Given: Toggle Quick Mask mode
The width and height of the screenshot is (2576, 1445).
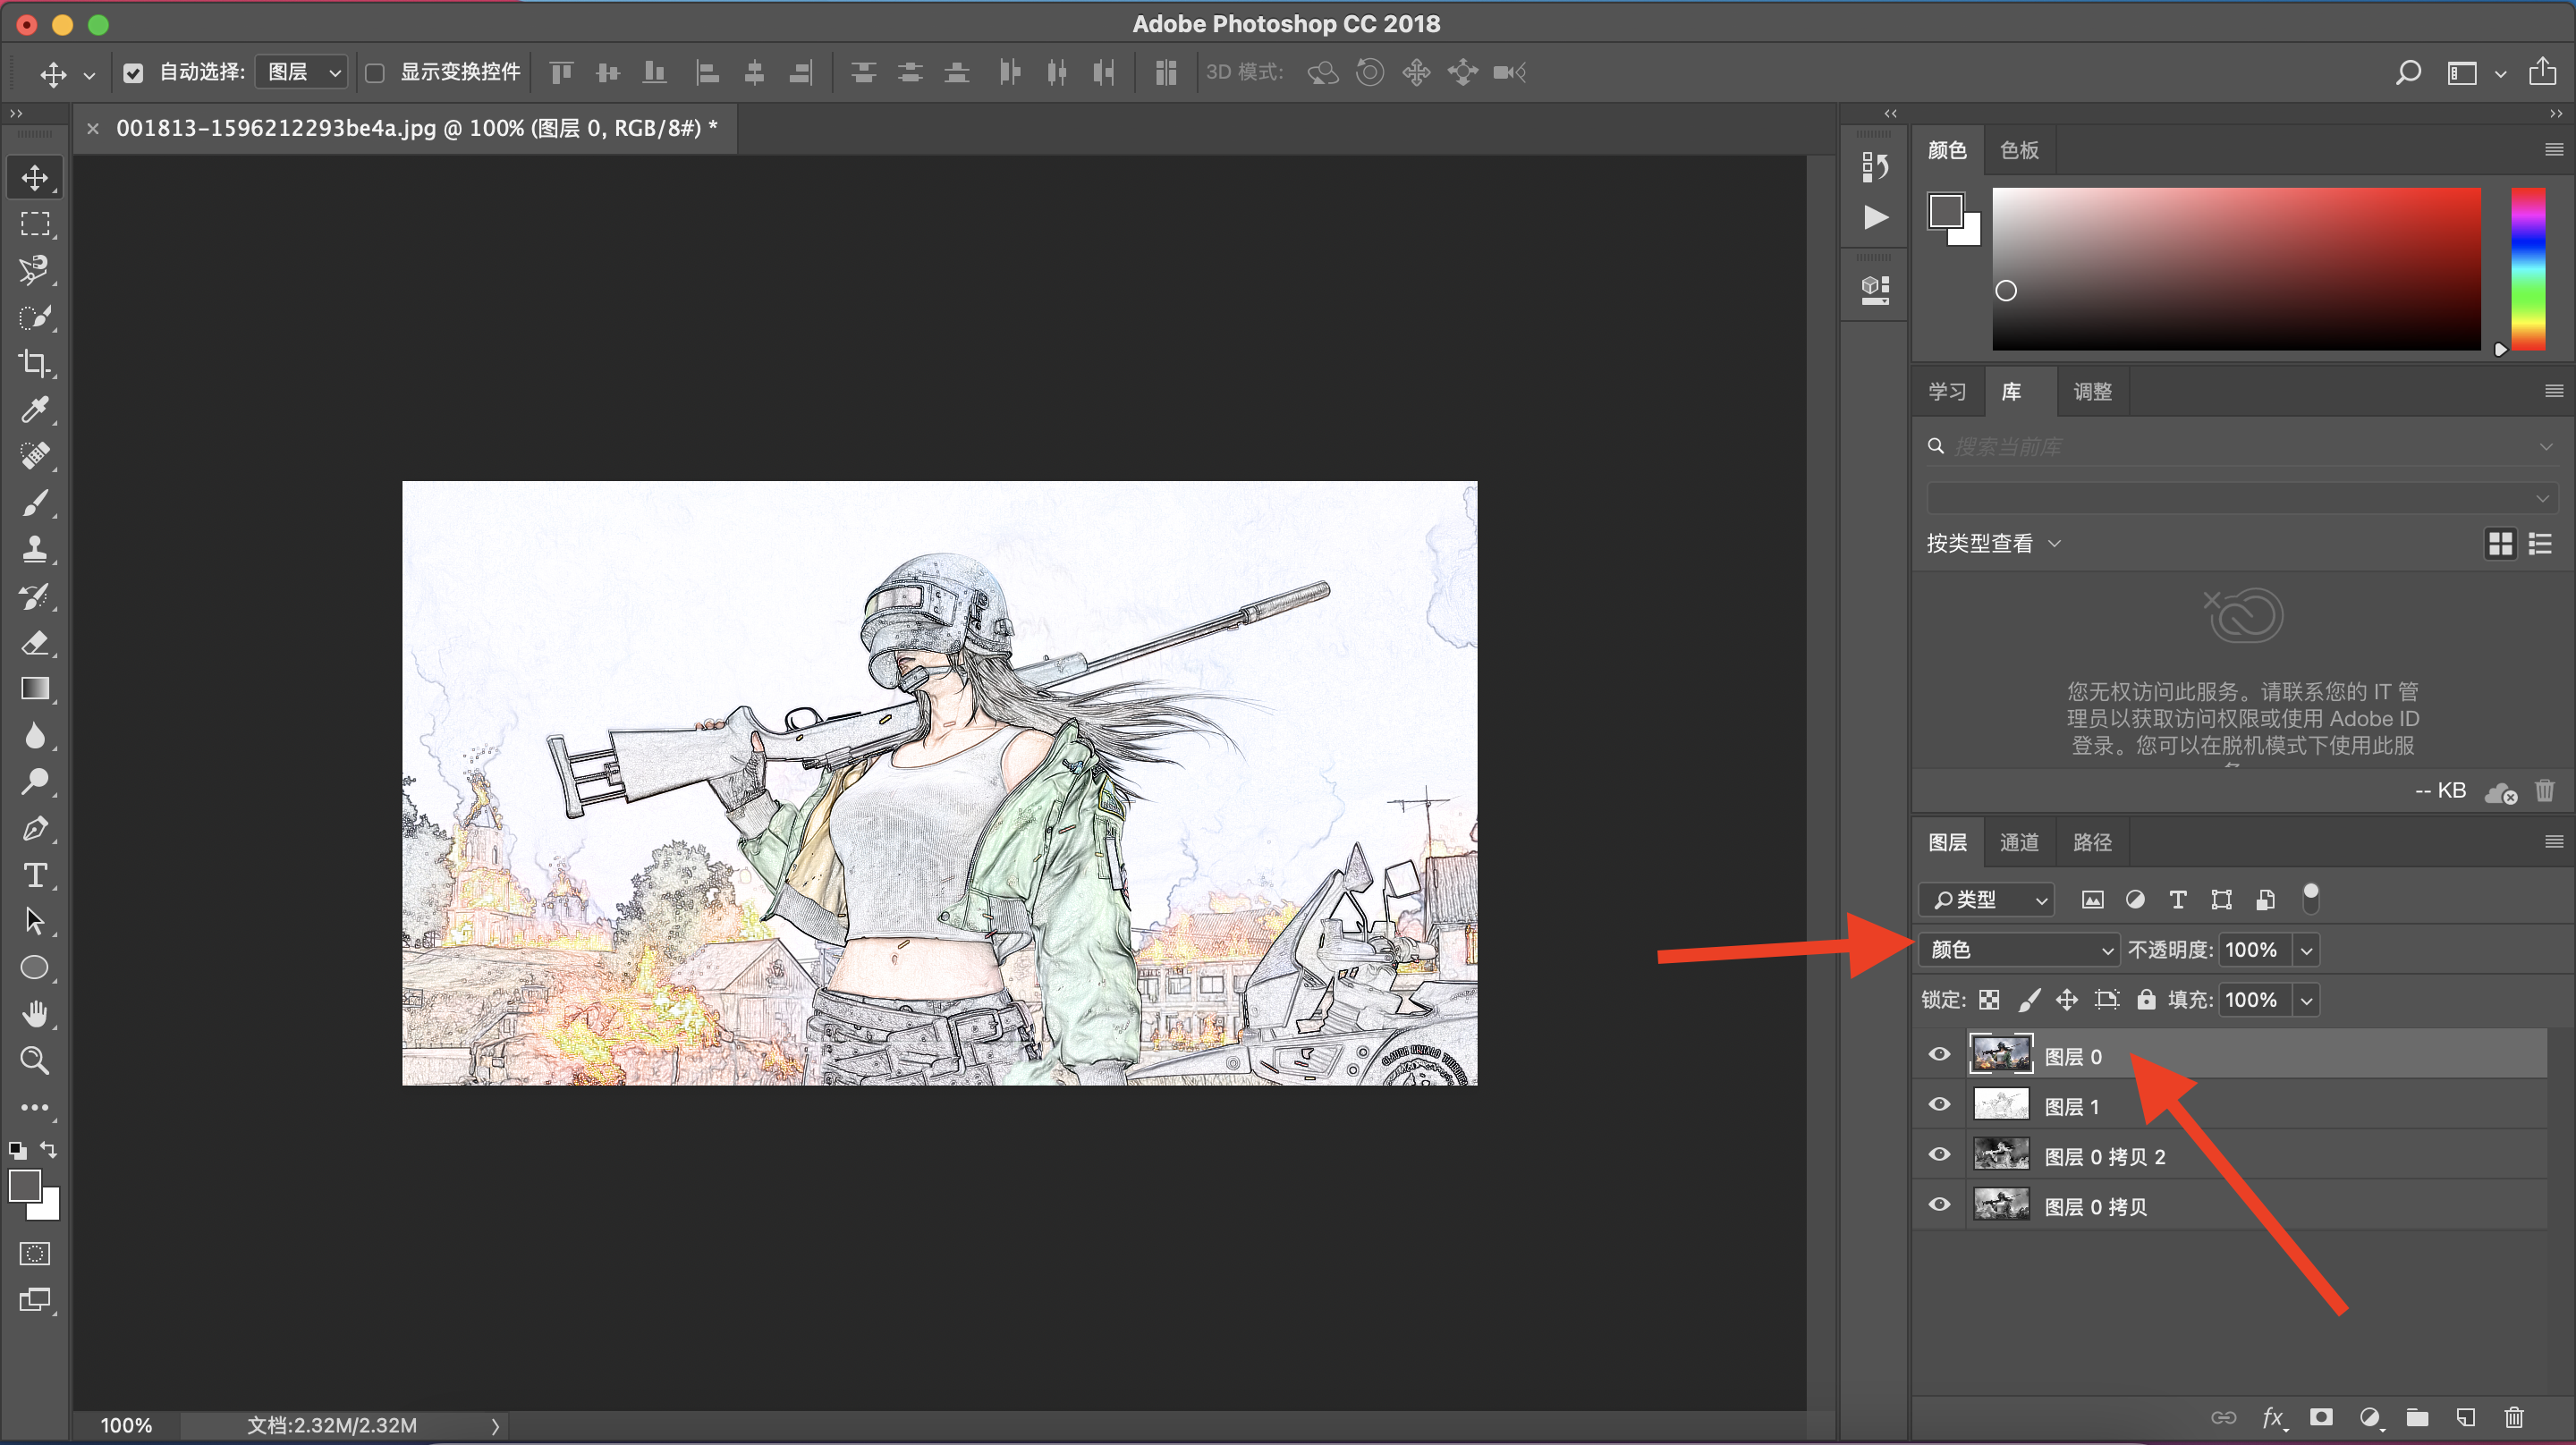Looking at the screenshot, I should [x=35, y=1254].
